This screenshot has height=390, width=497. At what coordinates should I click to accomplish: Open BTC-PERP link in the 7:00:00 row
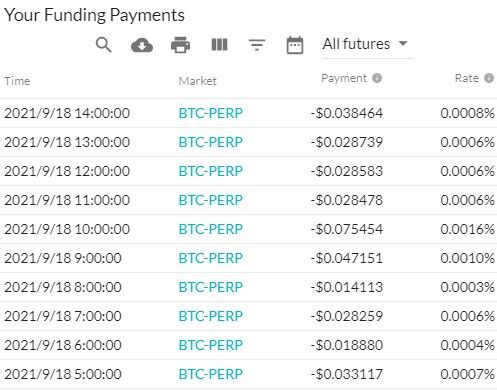(x=211, y=316)
